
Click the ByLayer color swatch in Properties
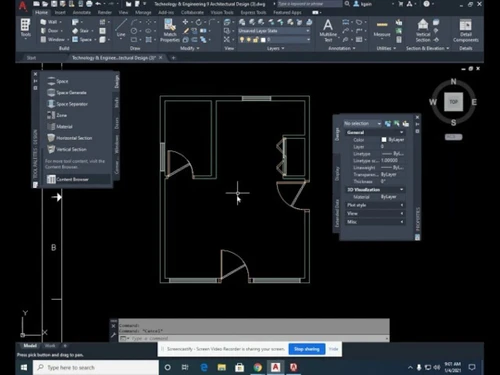pyautogui.click(x=384, y=140)
